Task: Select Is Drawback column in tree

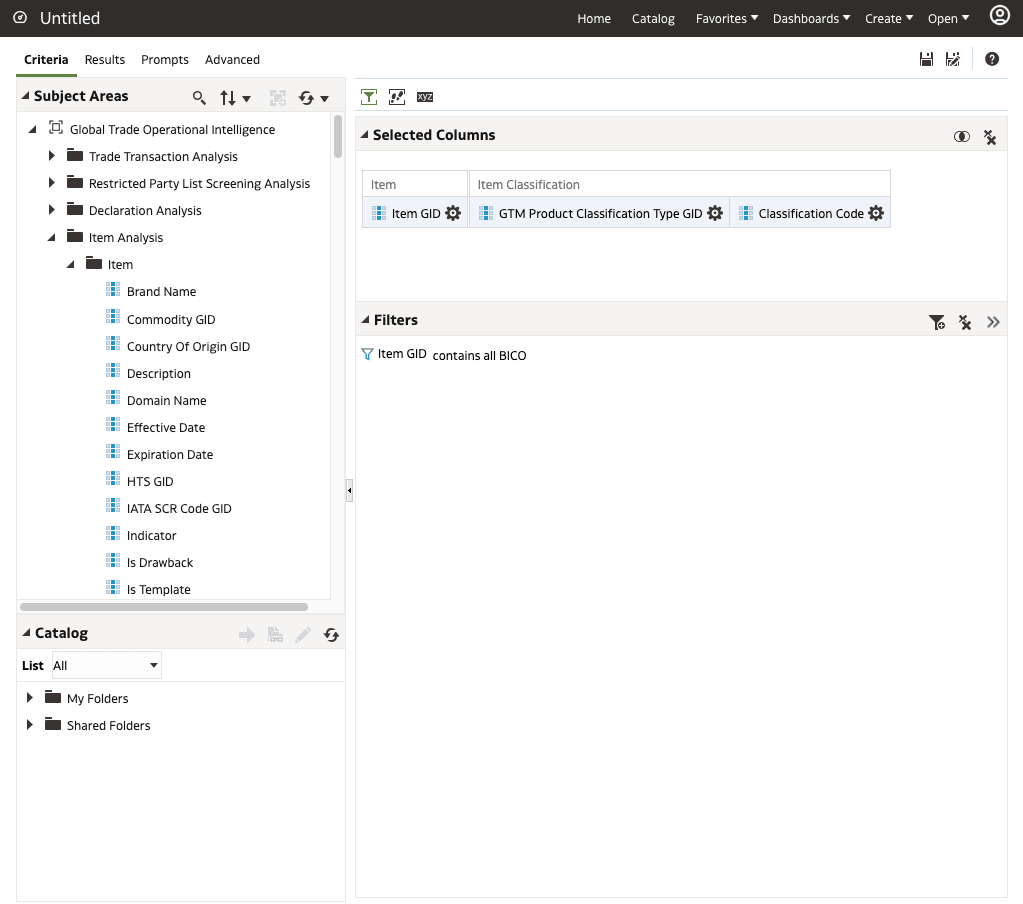Action: [160, 562]
